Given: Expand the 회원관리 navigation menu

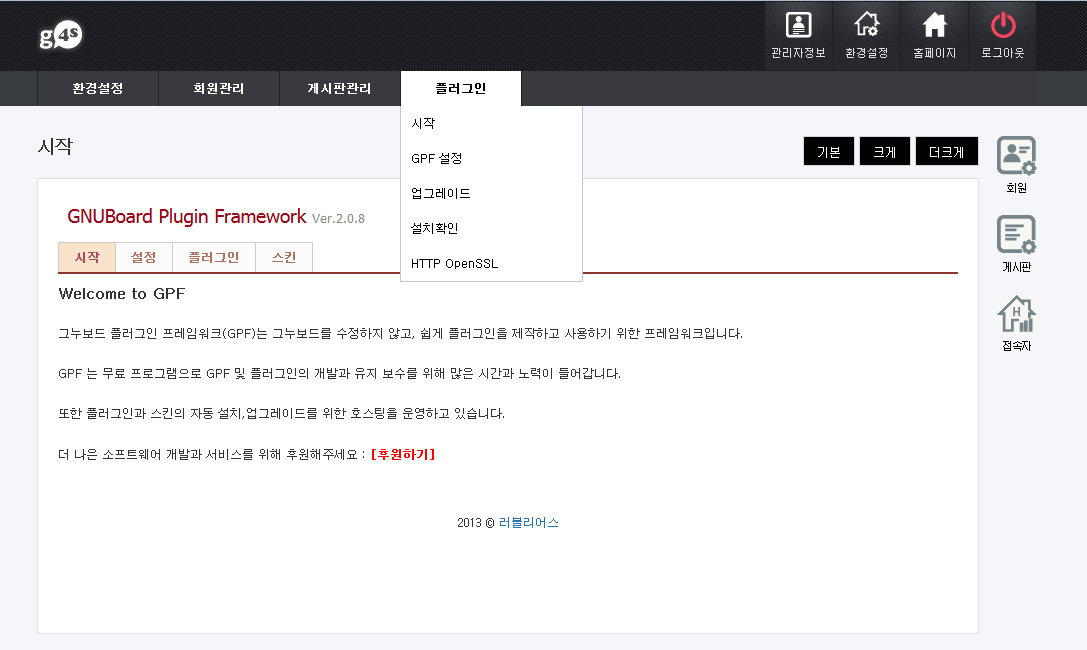Looking at the screenshot, I should tap(219, 89).
